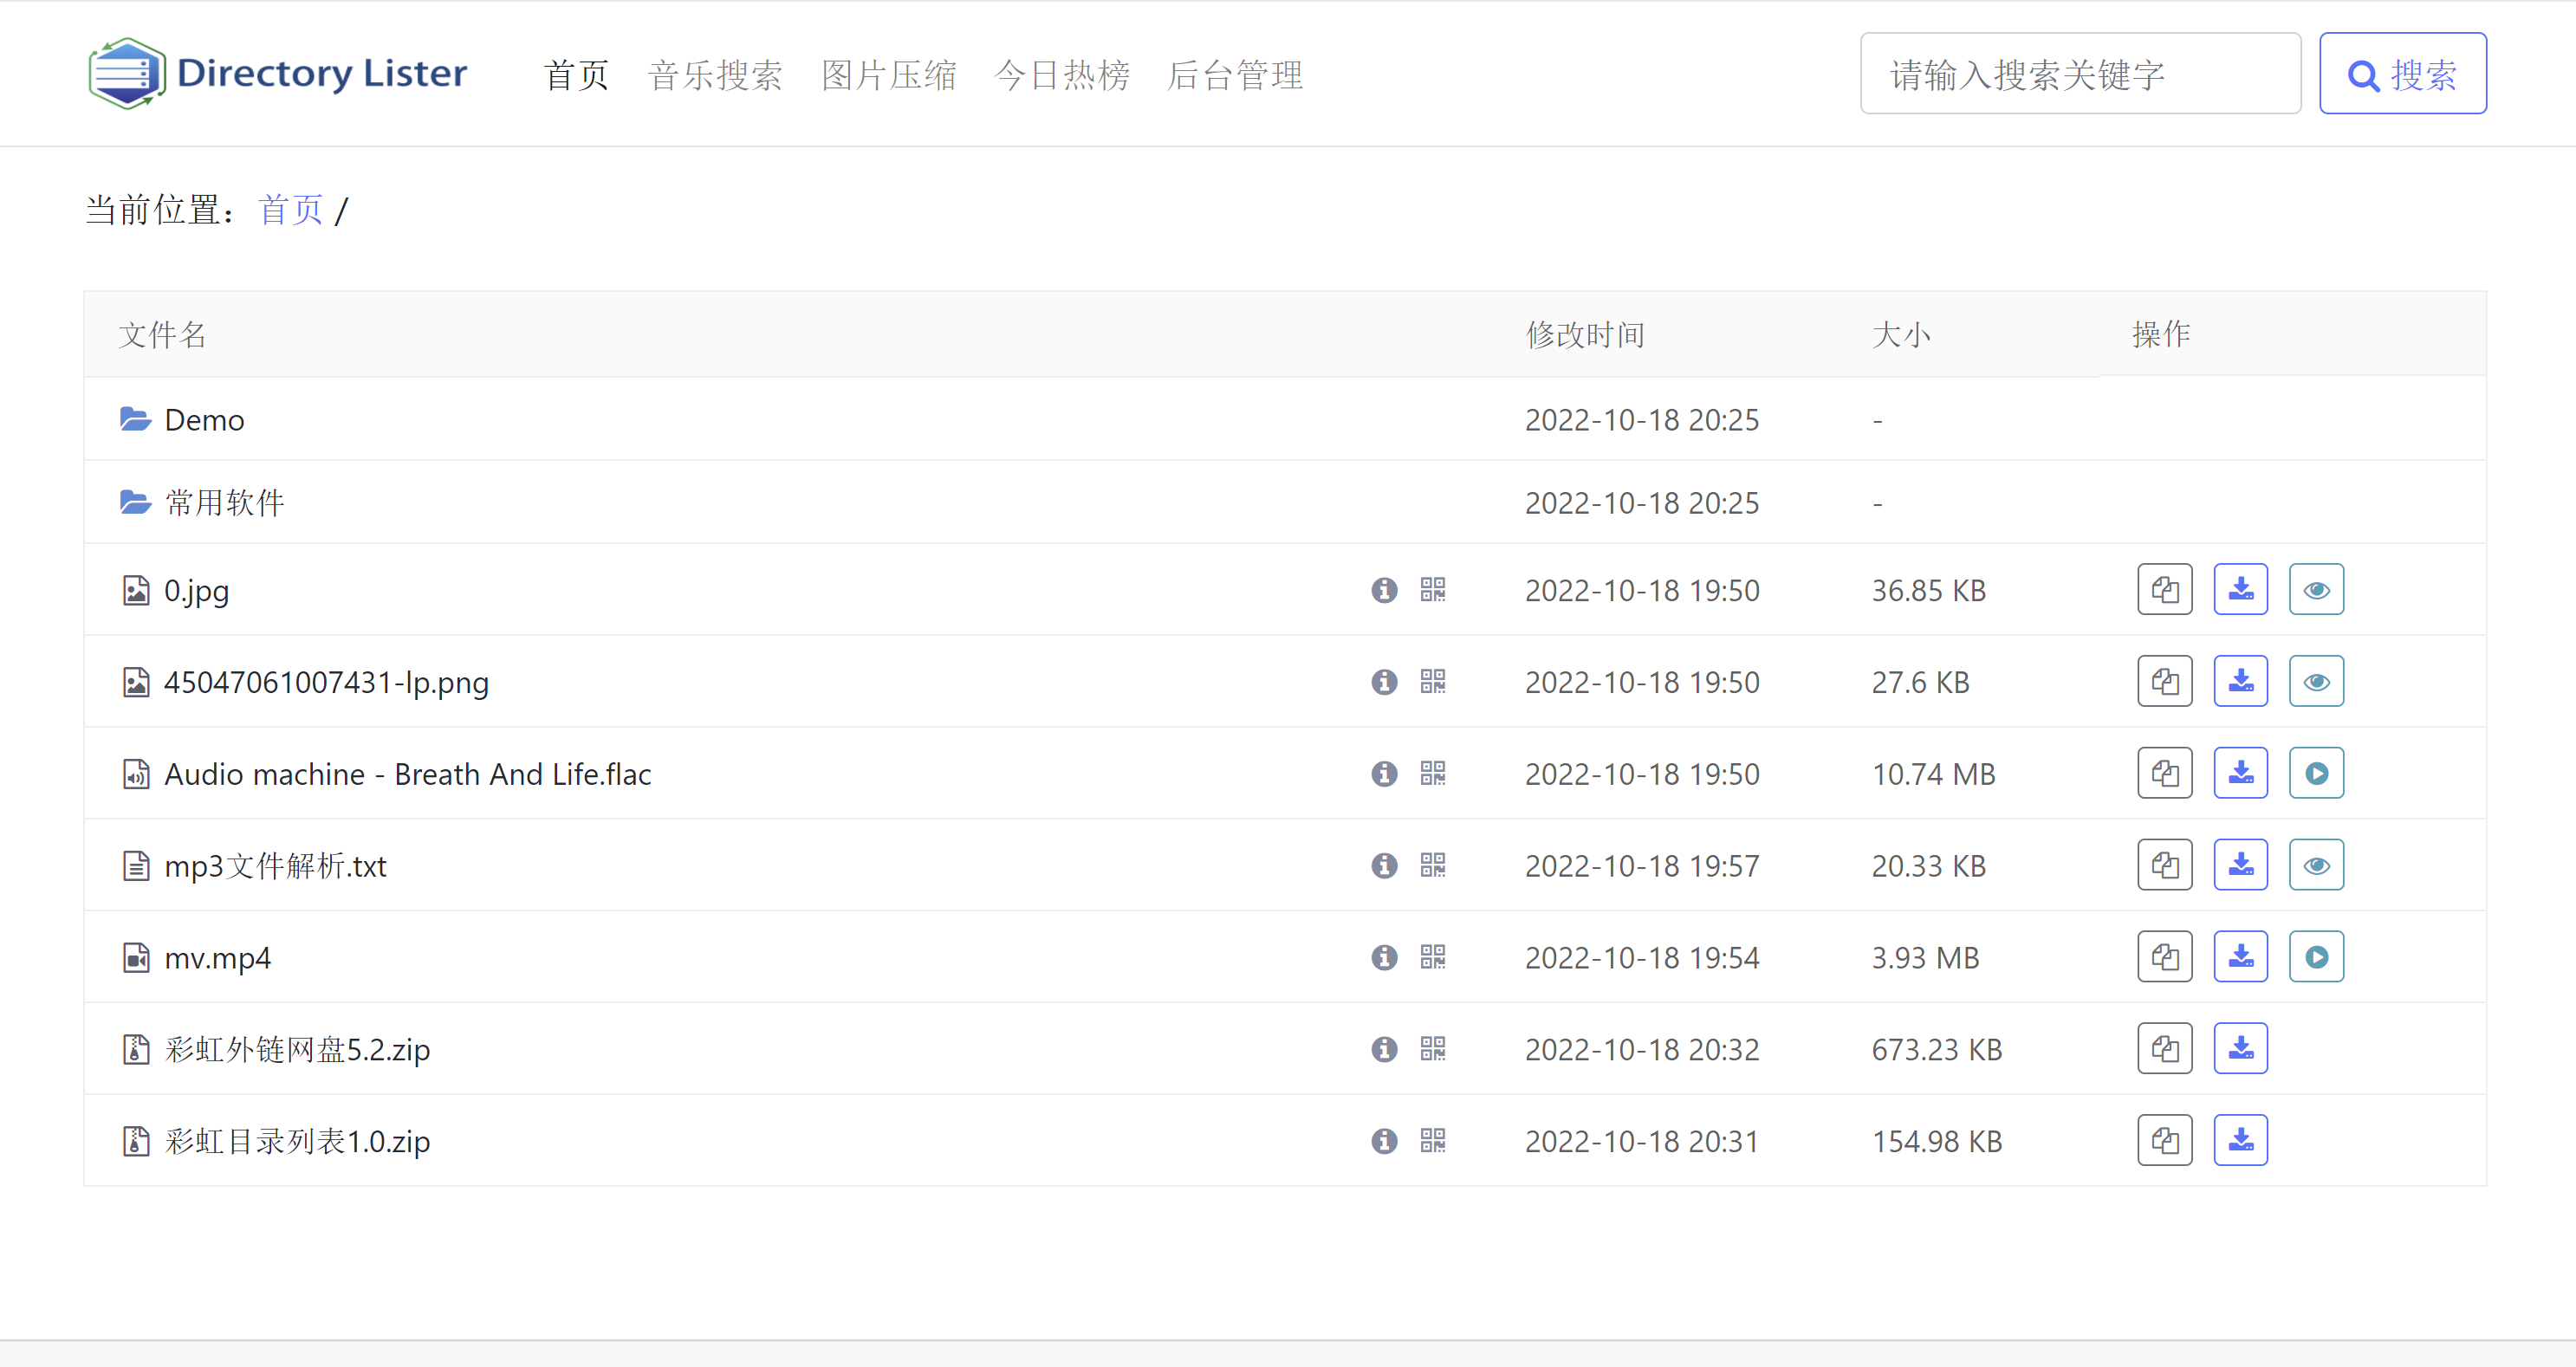Copy link for Audio machine flac file
Image resolution: width=2576 pixels, height=1367 pixels.
click(x=2164, y=773)
